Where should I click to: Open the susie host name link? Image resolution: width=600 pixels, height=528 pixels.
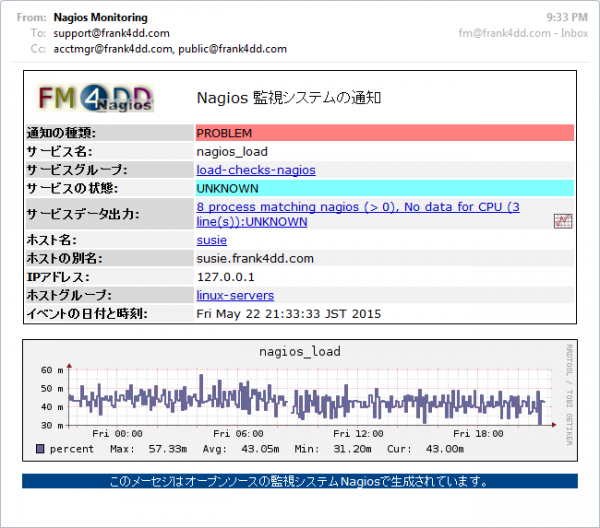point(211,240)
